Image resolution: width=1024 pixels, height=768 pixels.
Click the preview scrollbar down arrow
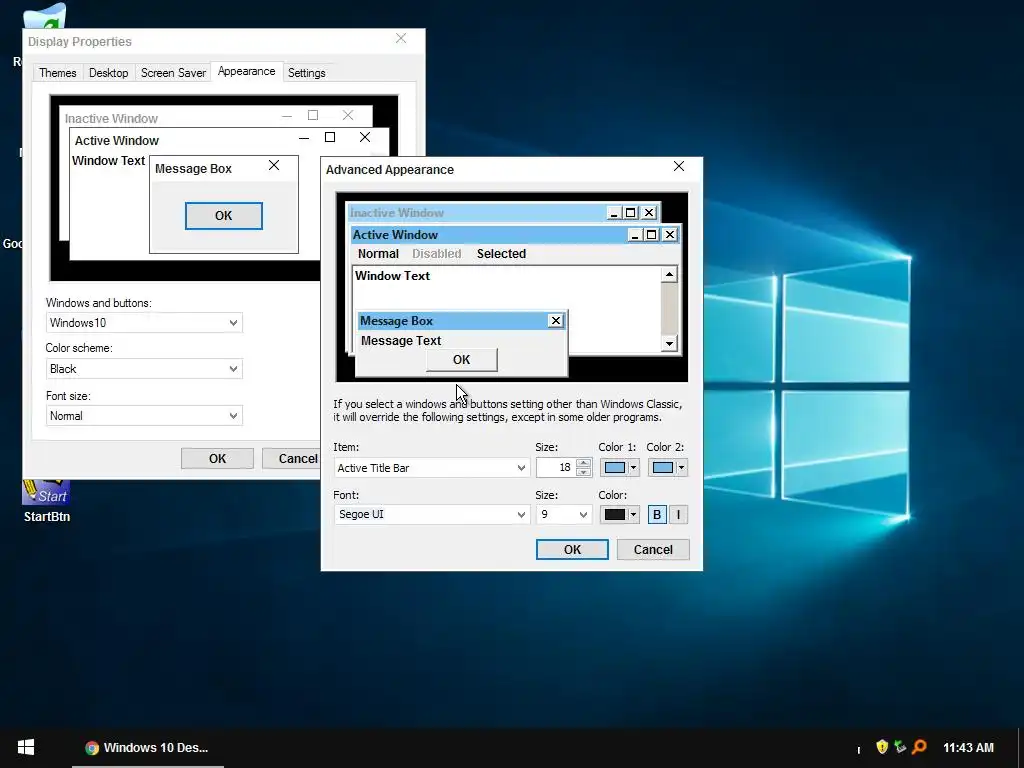[669, 344]
